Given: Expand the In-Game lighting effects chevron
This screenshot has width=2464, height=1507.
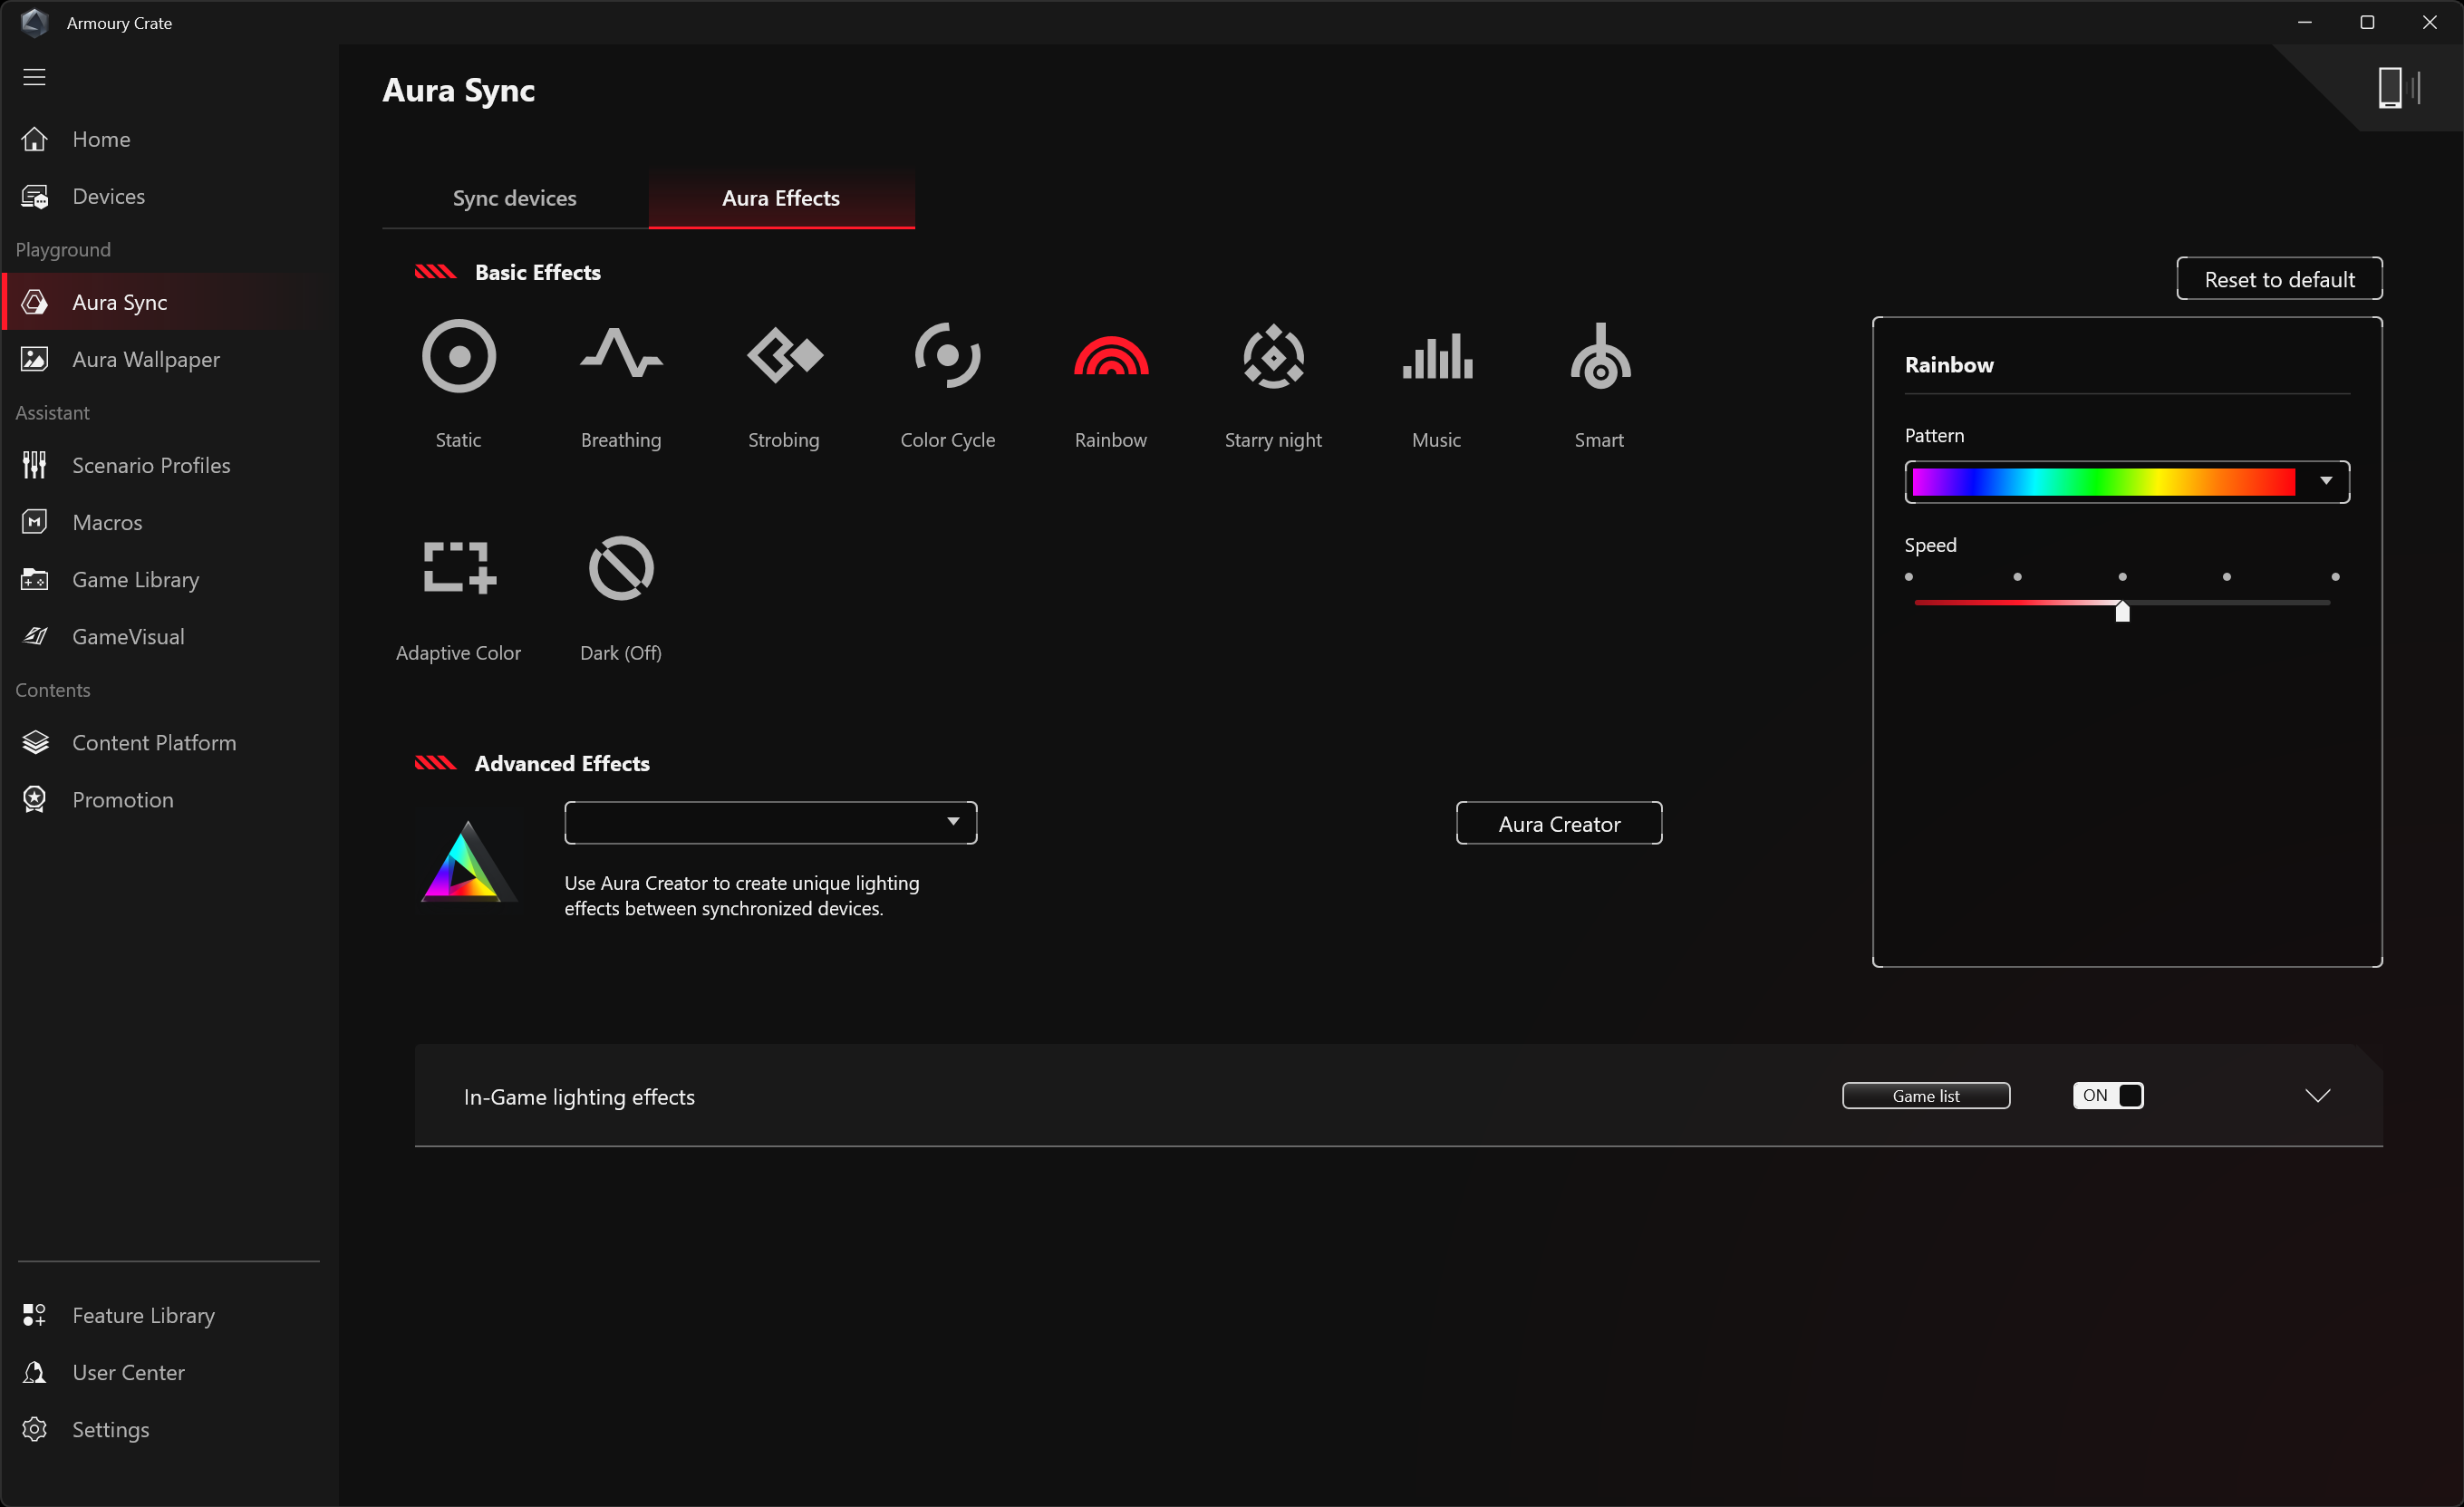Looking at the screenshot, I should [2317, 1096].
